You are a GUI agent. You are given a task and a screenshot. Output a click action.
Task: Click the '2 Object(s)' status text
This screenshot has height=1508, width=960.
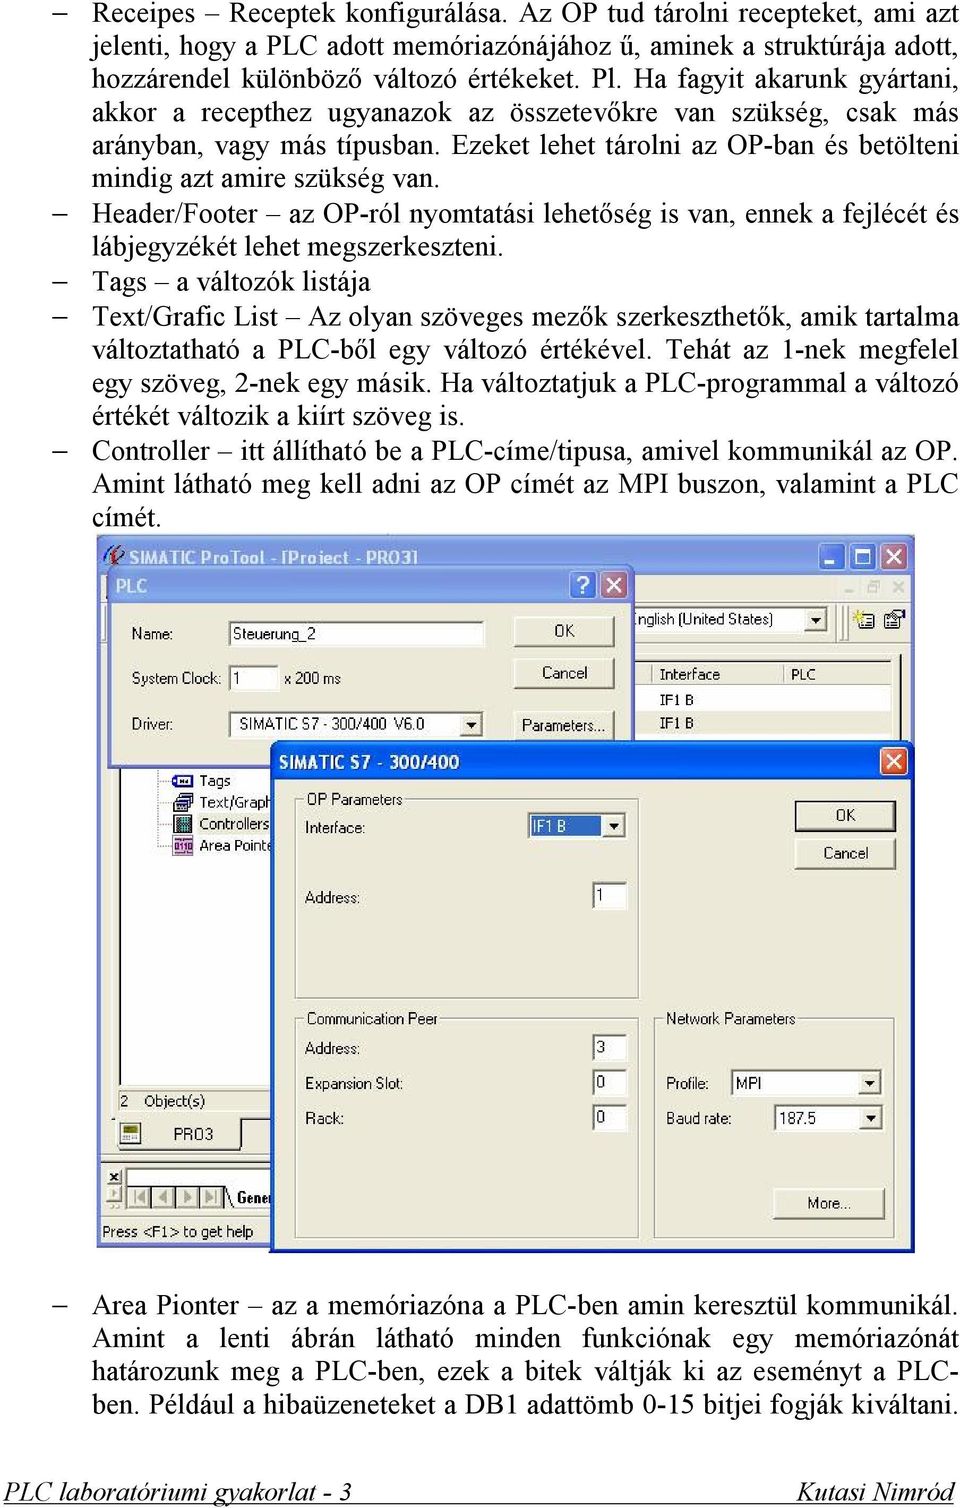[x=163, y=1100]
